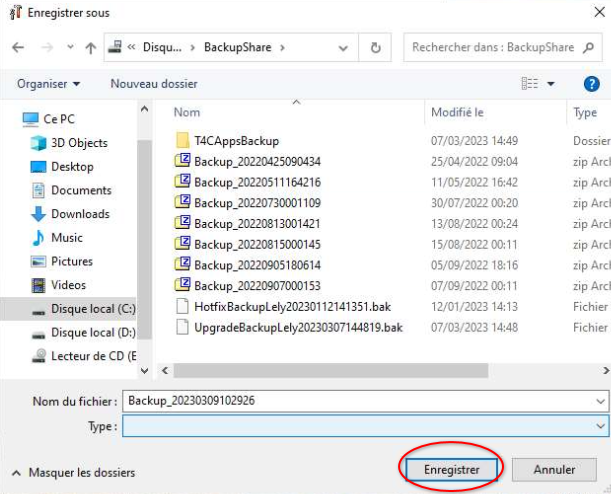Viewport: 611px width, 494px height.
Task: Sort by the Modifié le column header
Action: (x=457, y=113)
